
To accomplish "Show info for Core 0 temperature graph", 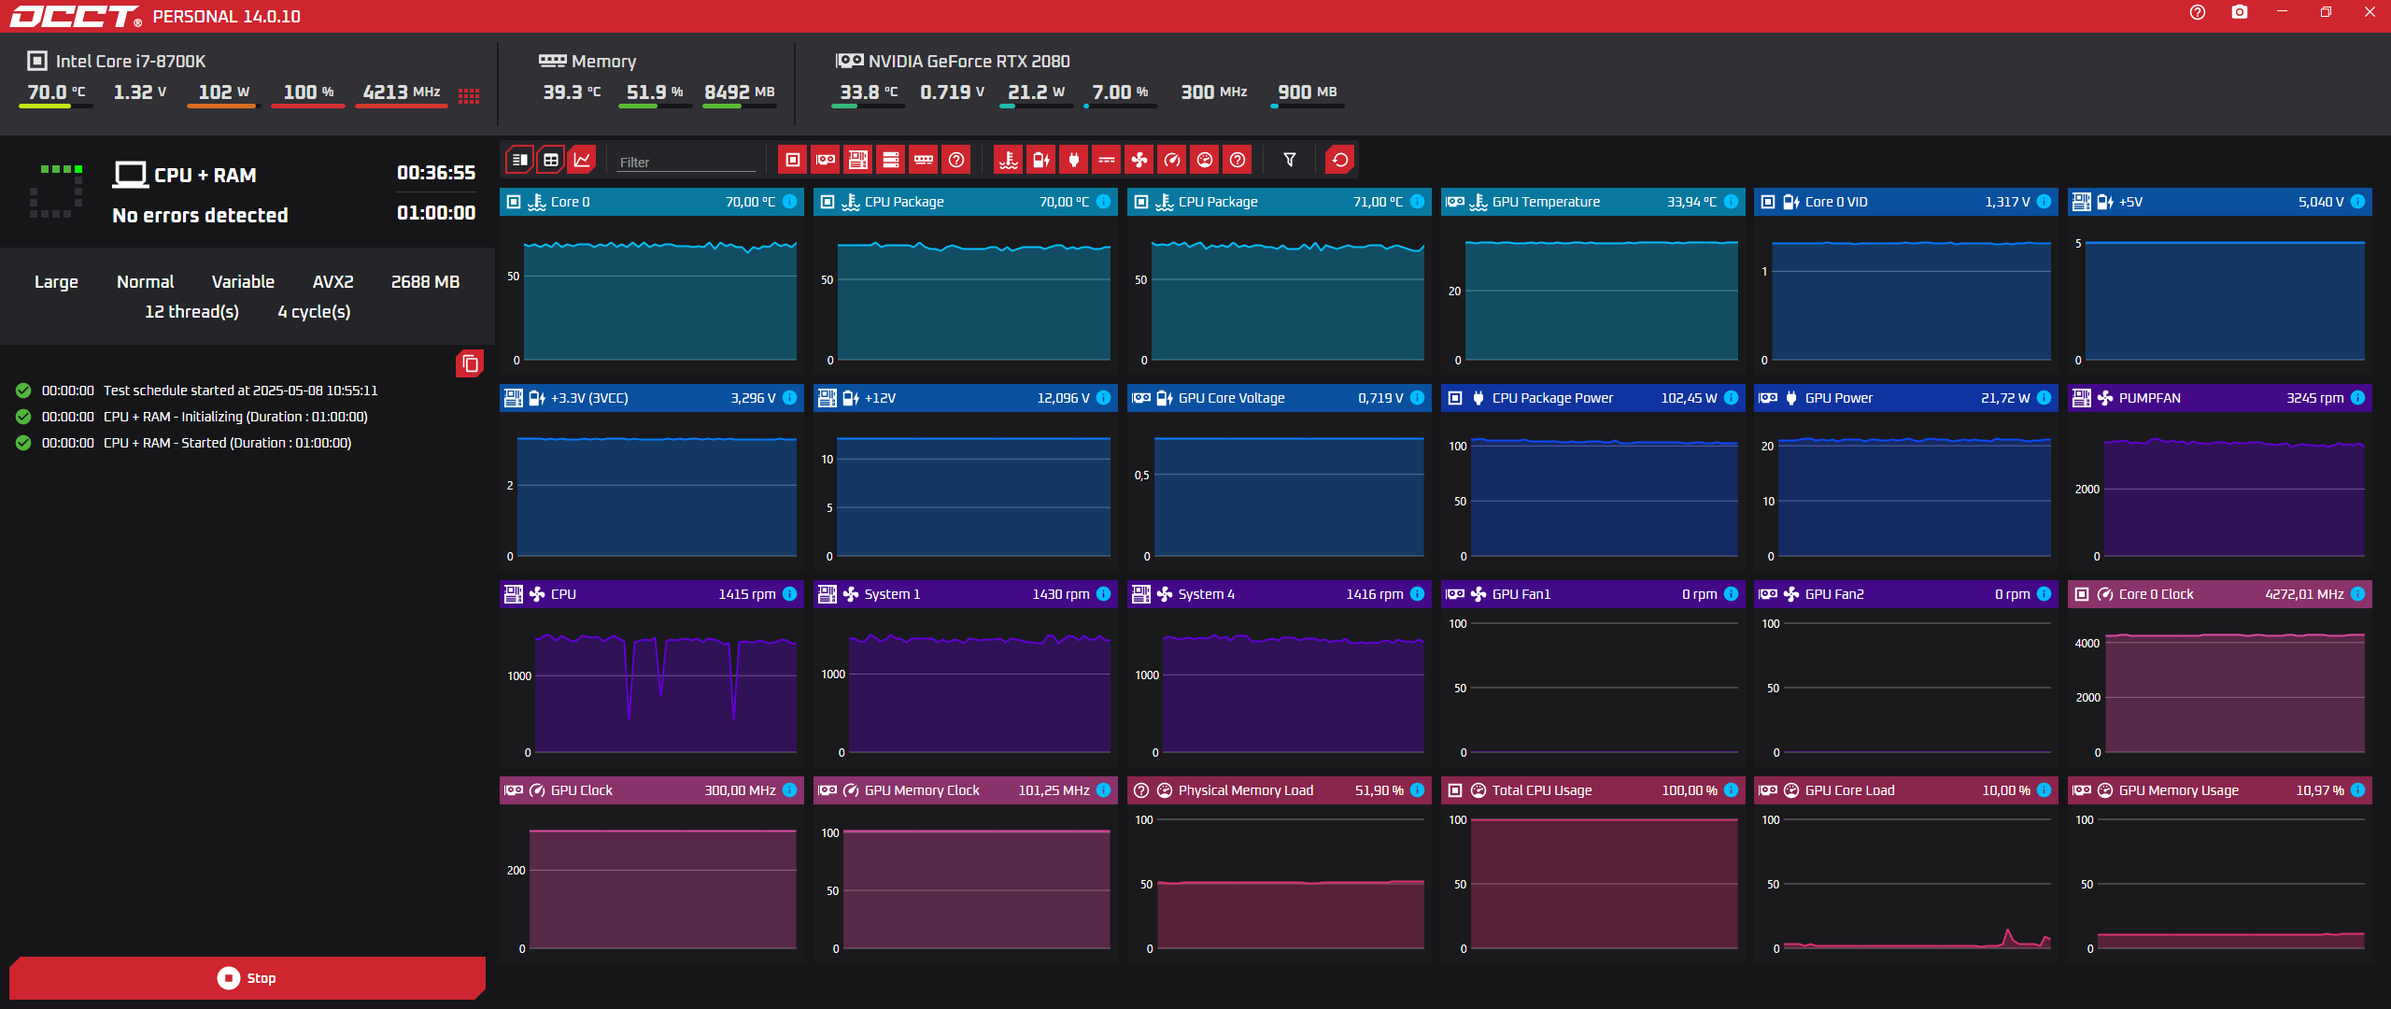I will [790, 202].
